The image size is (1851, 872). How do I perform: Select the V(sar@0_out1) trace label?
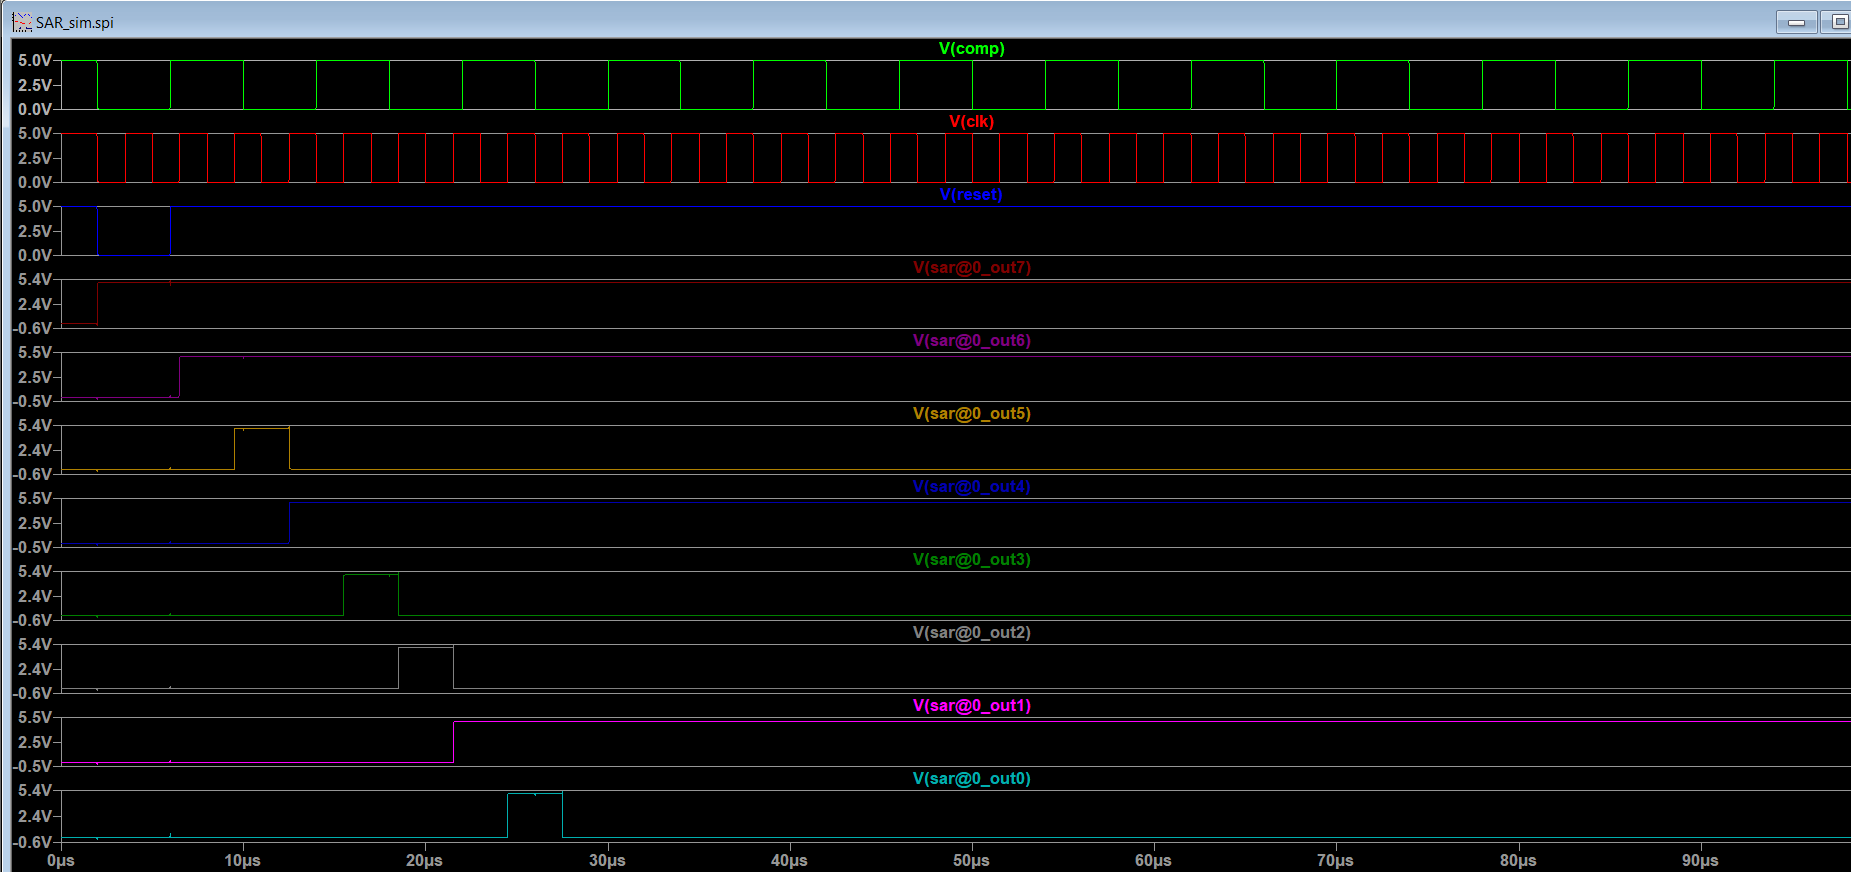coord(971,706)
